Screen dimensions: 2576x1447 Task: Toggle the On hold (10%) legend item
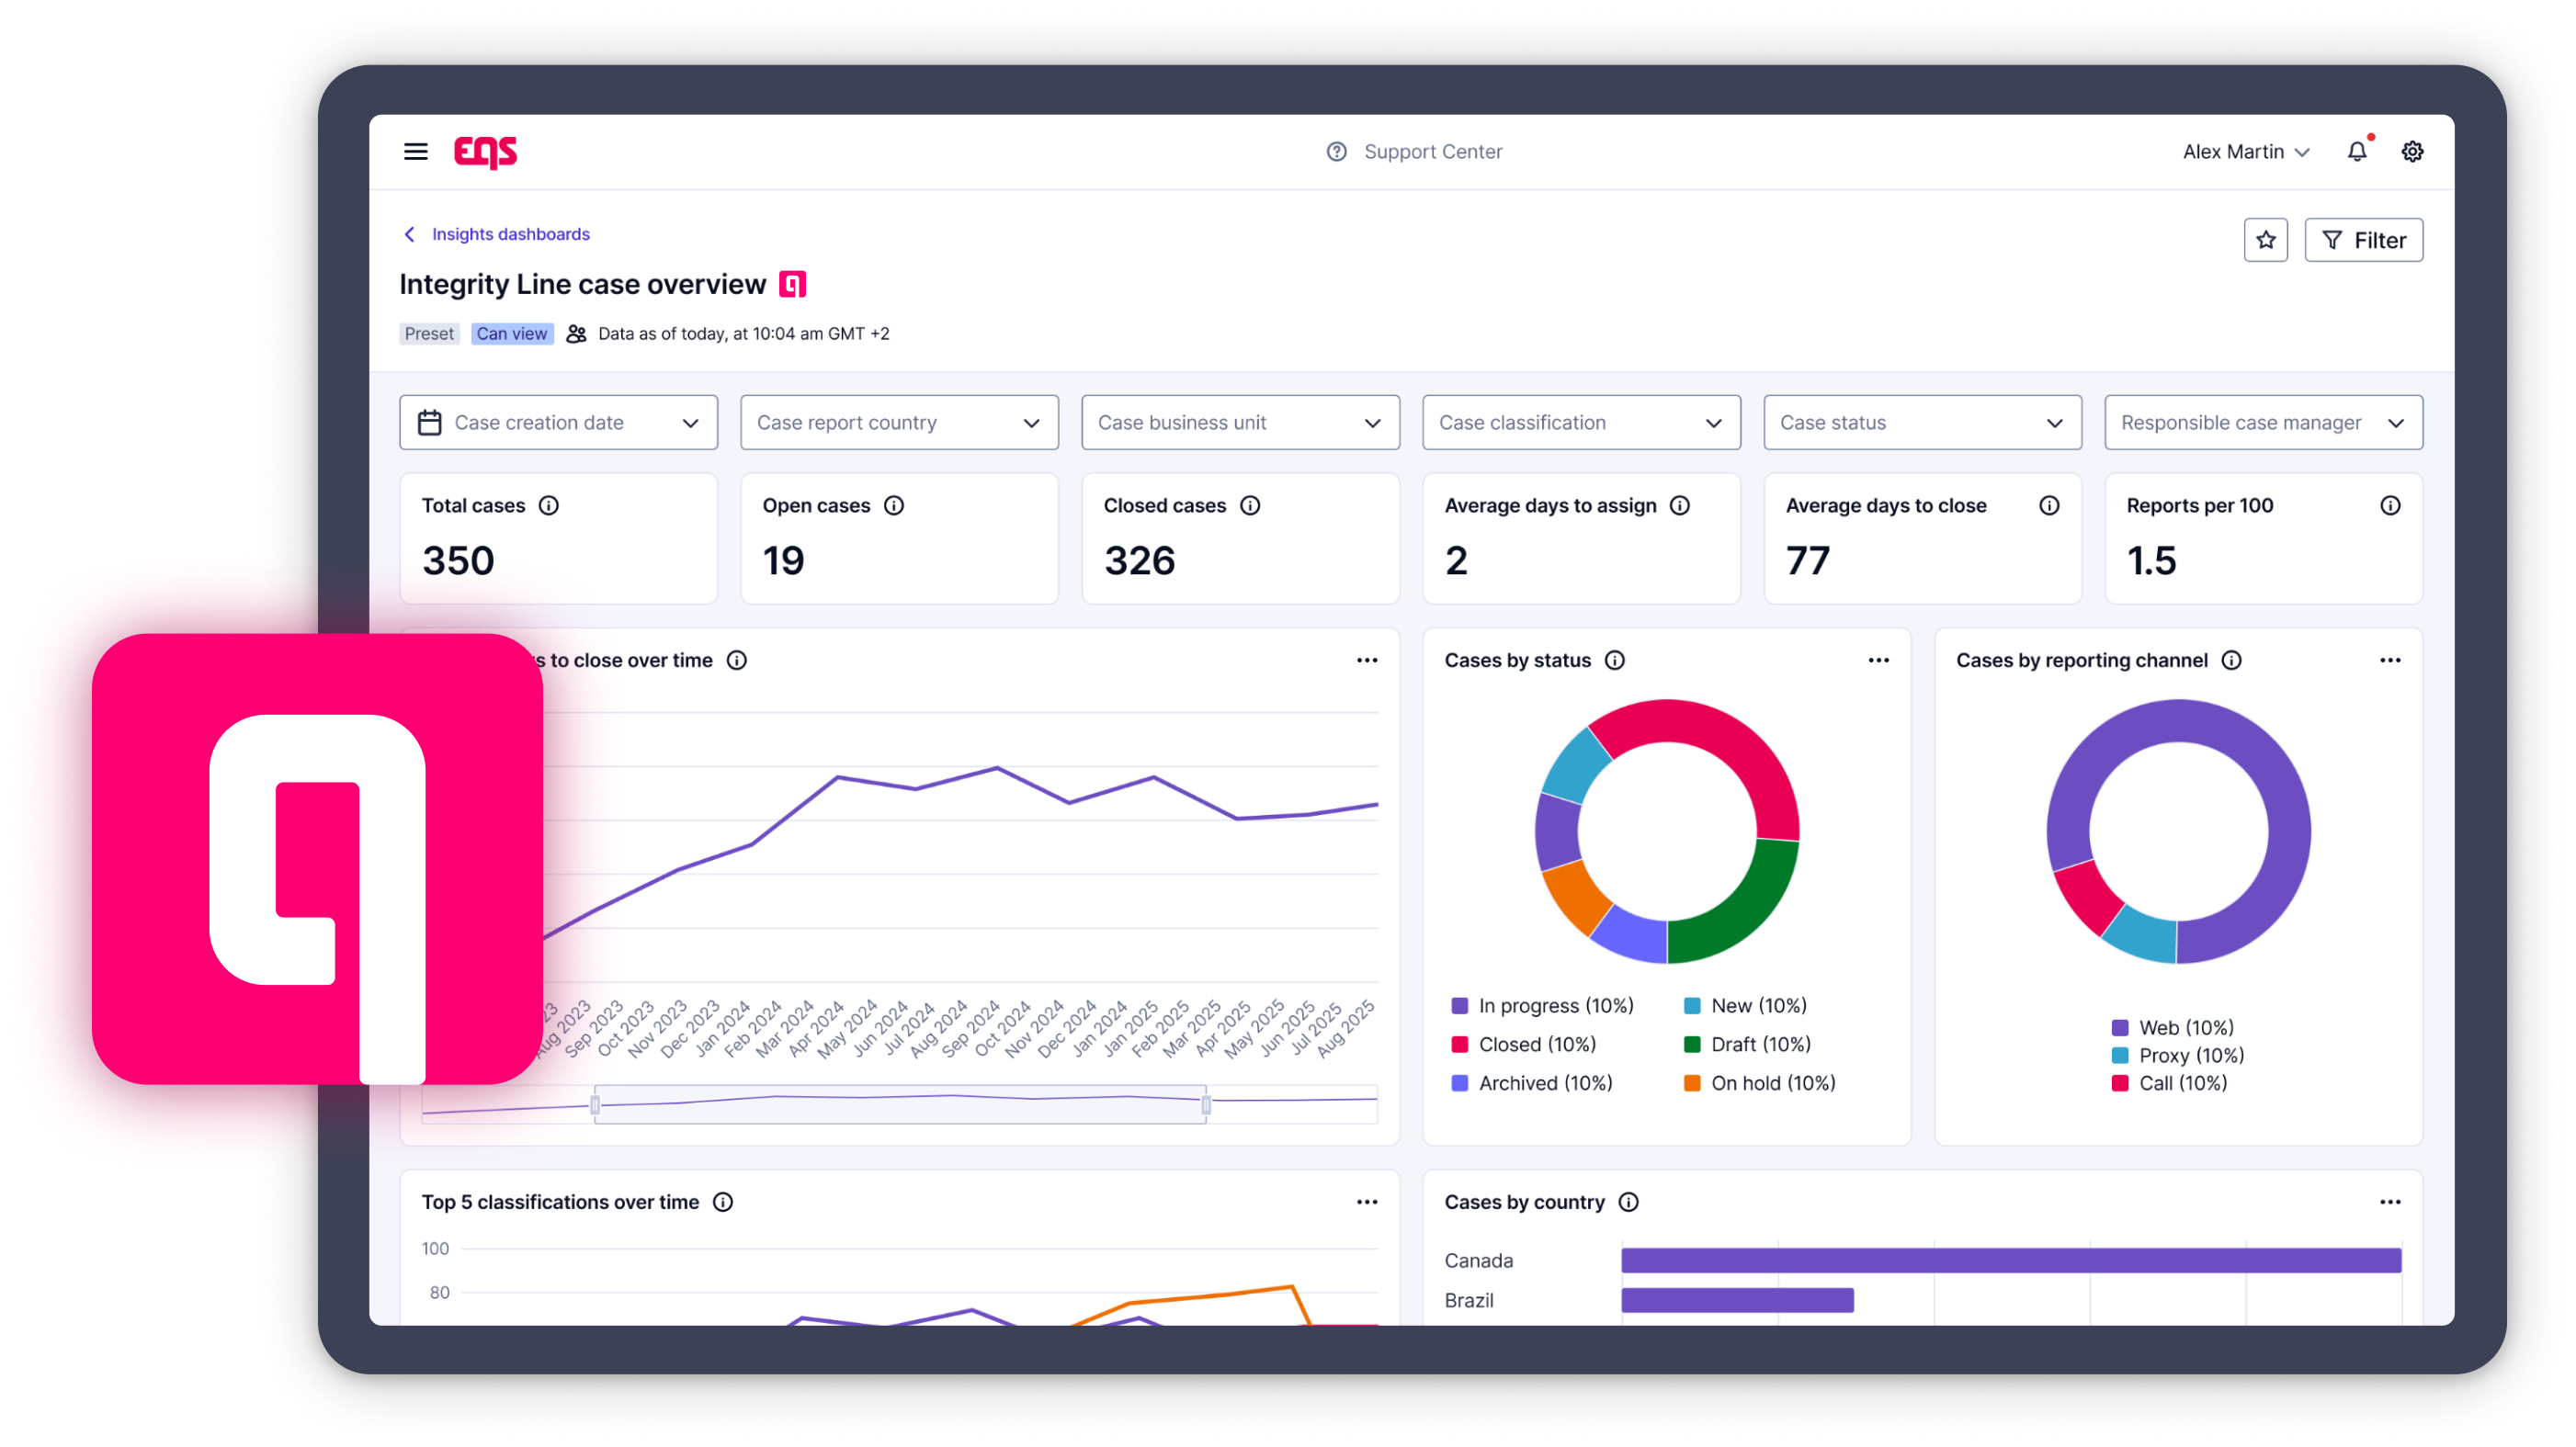tap(1759, 1083)
